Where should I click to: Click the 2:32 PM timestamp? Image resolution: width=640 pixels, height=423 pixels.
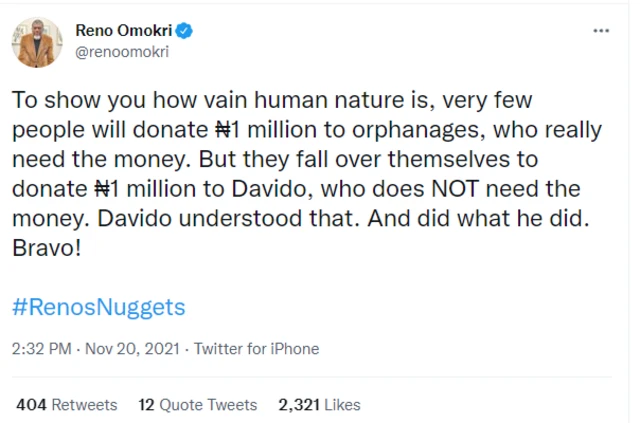(41, 349)
